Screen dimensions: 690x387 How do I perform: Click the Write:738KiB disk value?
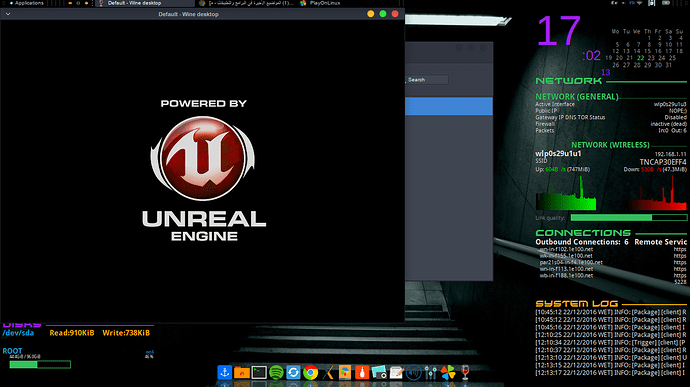pyautogui.click(x=126, y=333)
